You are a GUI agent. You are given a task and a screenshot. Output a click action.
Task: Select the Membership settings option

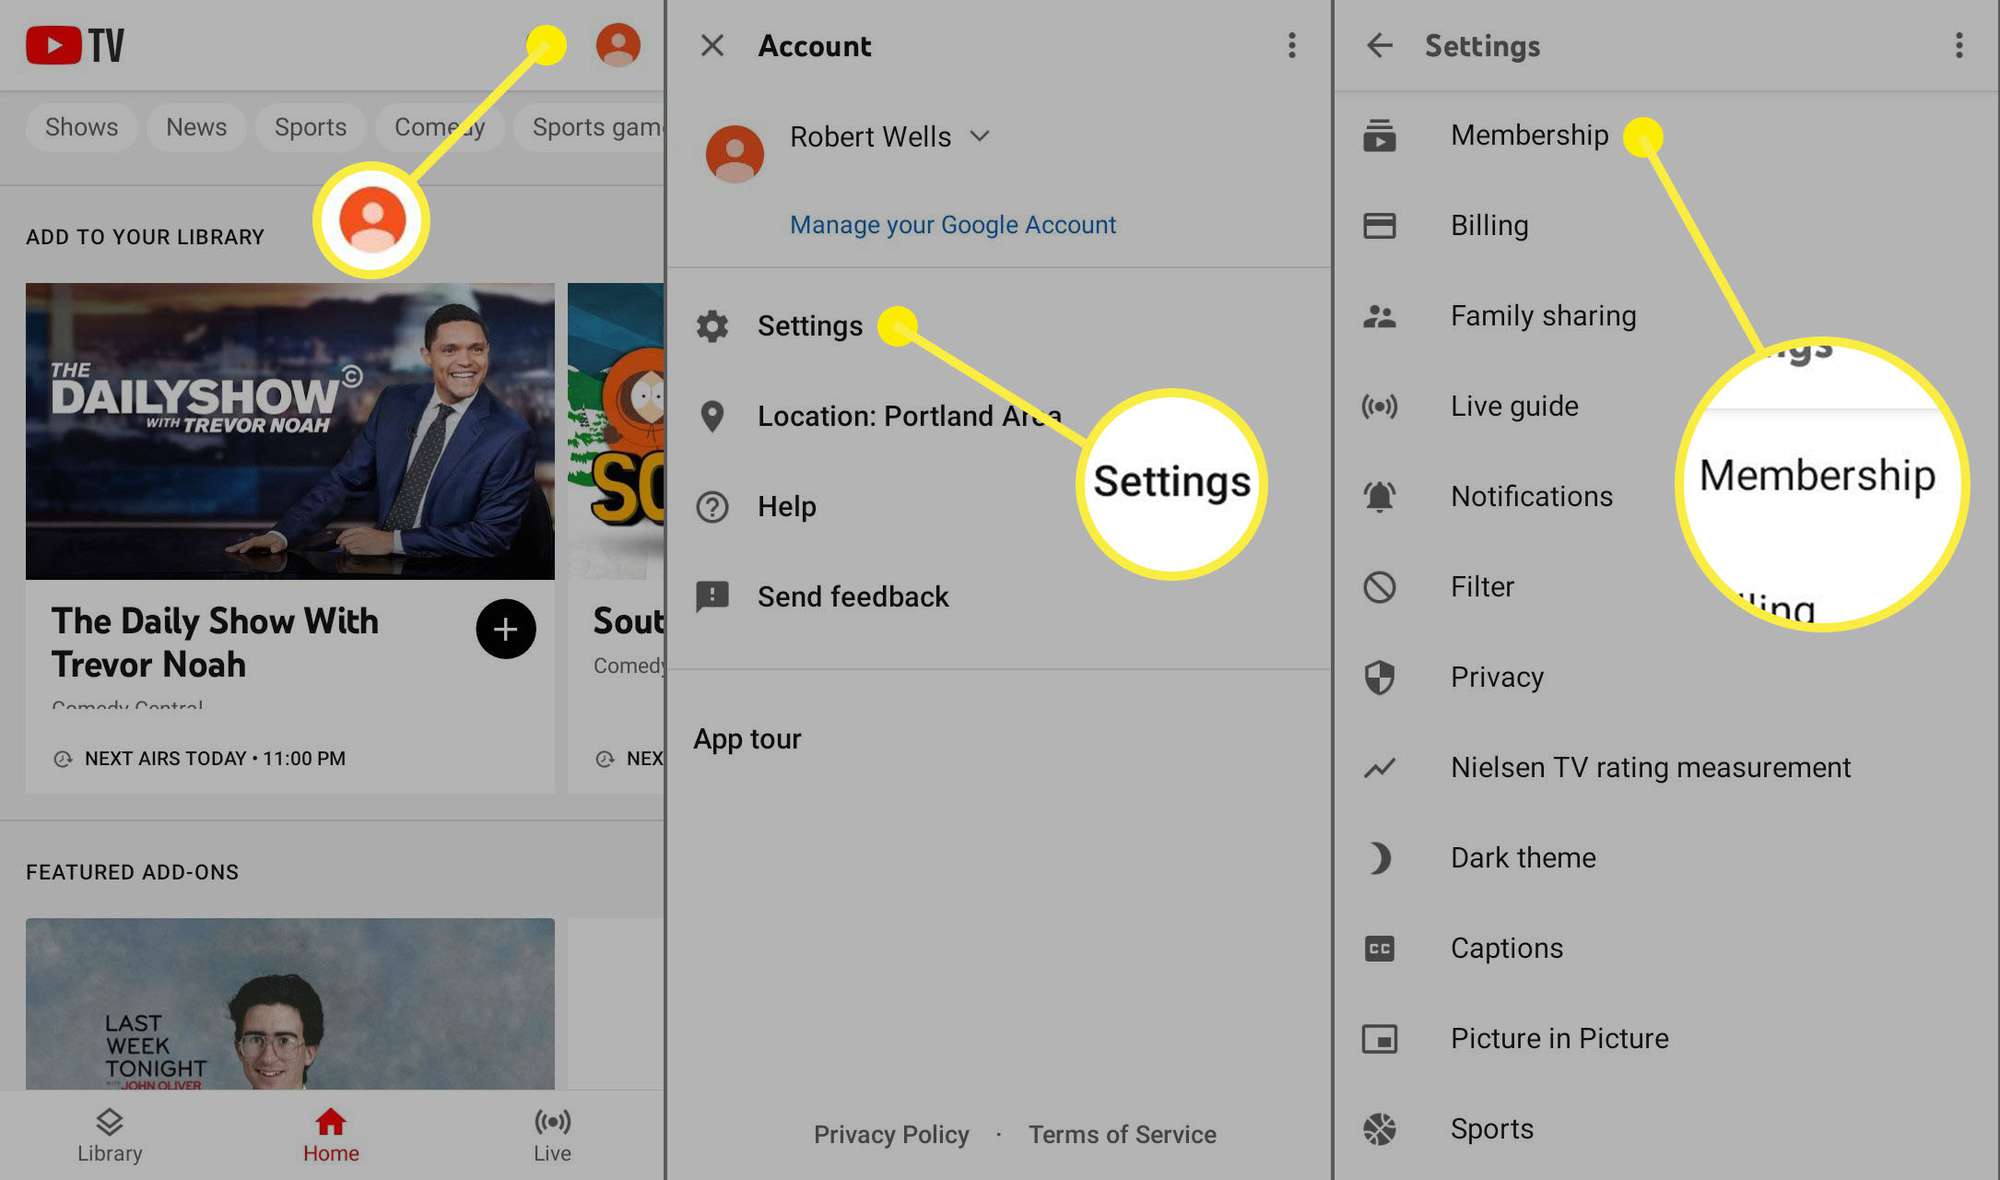1528,133
